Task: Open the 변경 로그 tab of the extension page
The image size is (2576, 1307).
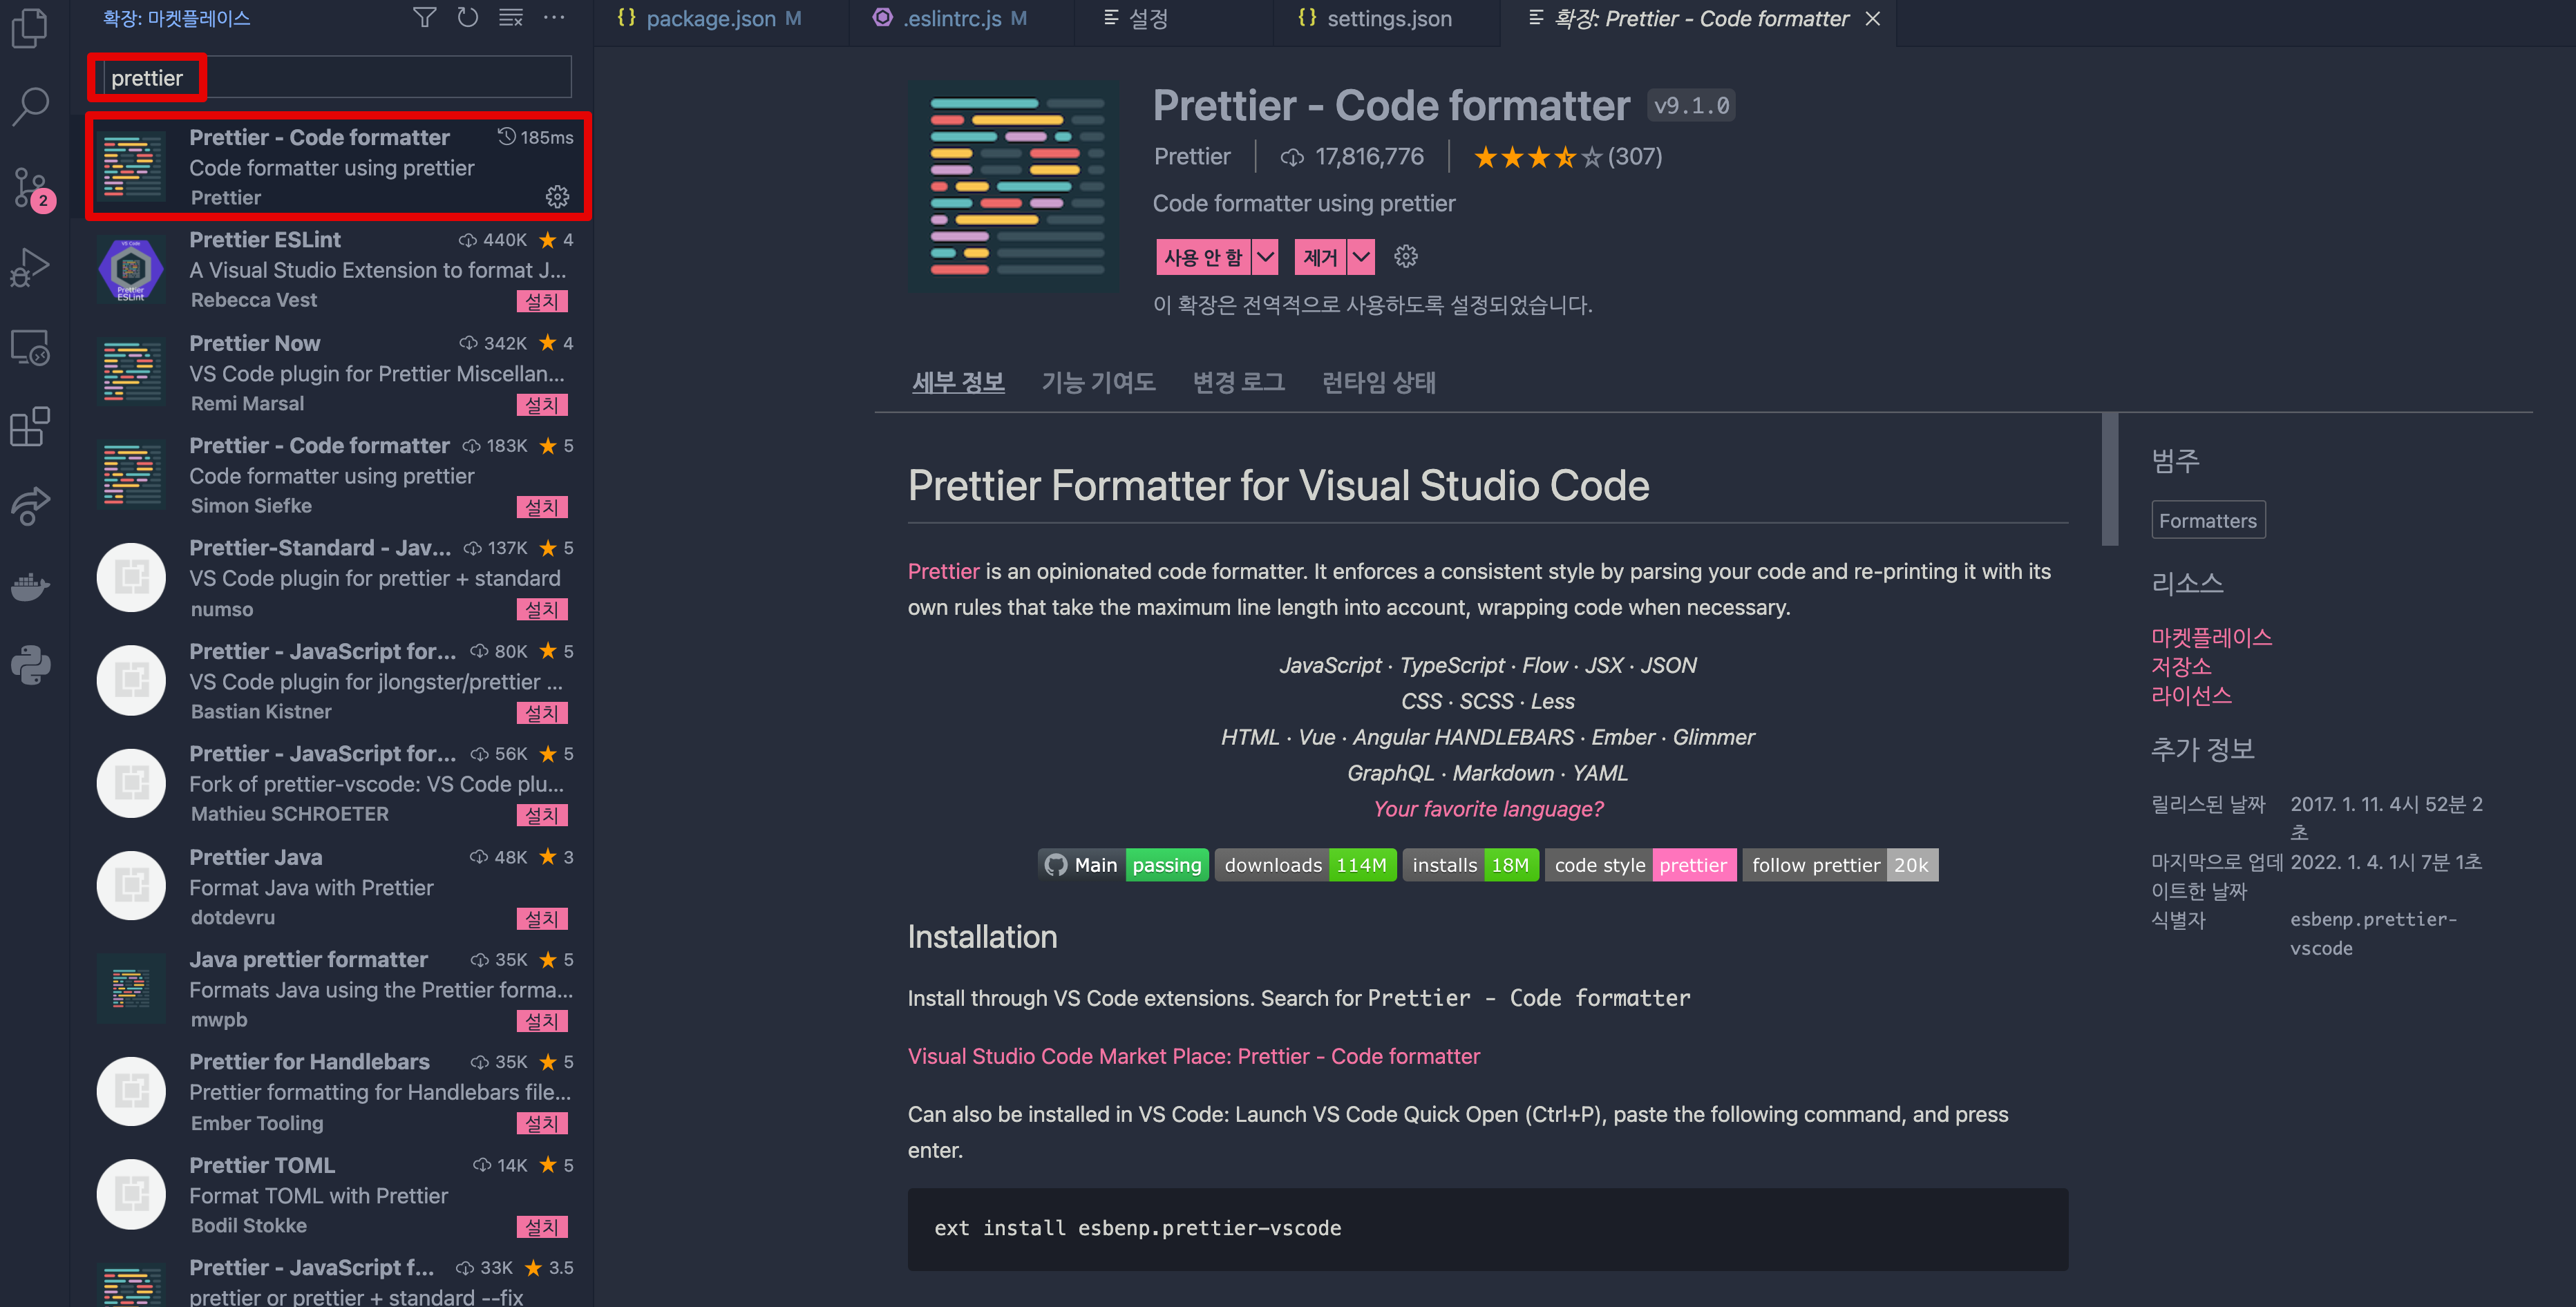Action: [1238, 381]
